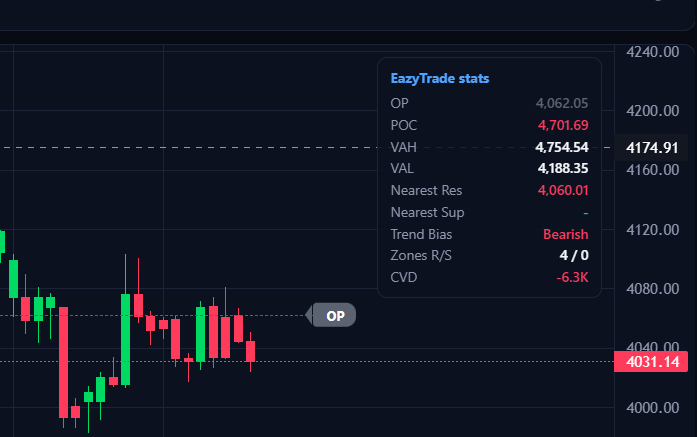
Task: Select the POC value 4,701.69
Action: tap(563, 125)
